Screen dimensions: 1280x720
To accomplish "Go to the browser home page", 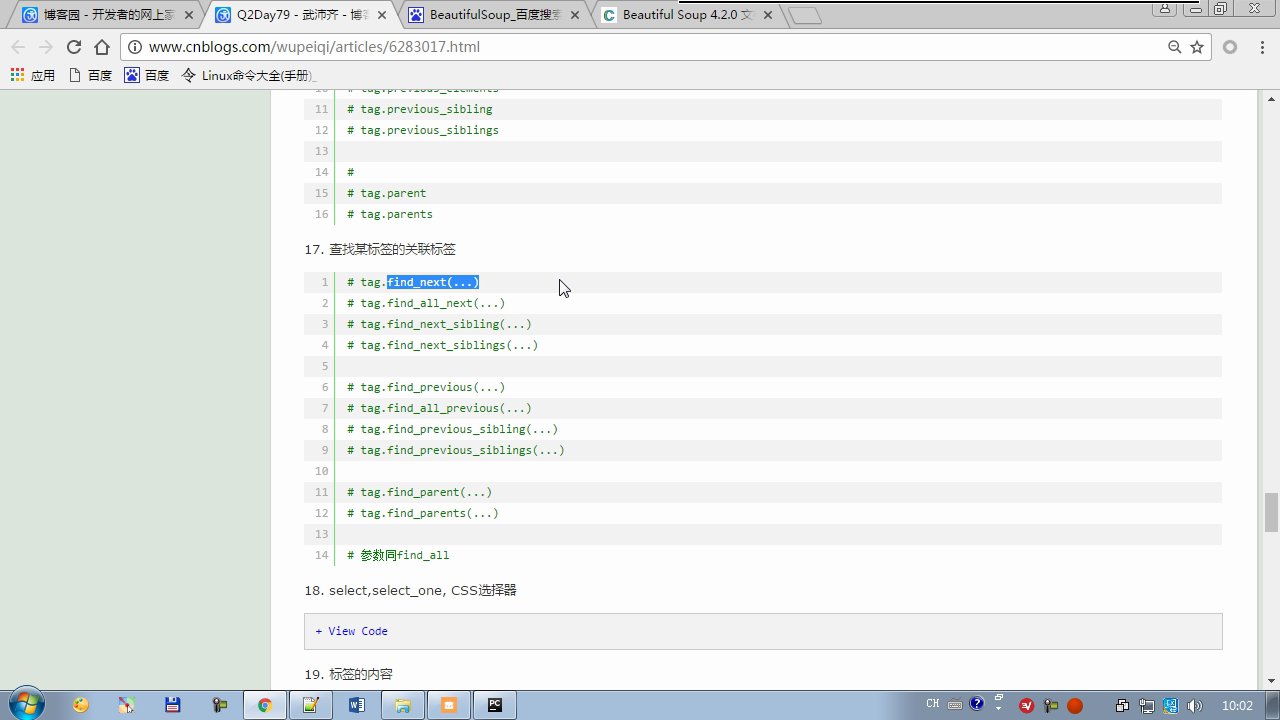I will [101, 47].
